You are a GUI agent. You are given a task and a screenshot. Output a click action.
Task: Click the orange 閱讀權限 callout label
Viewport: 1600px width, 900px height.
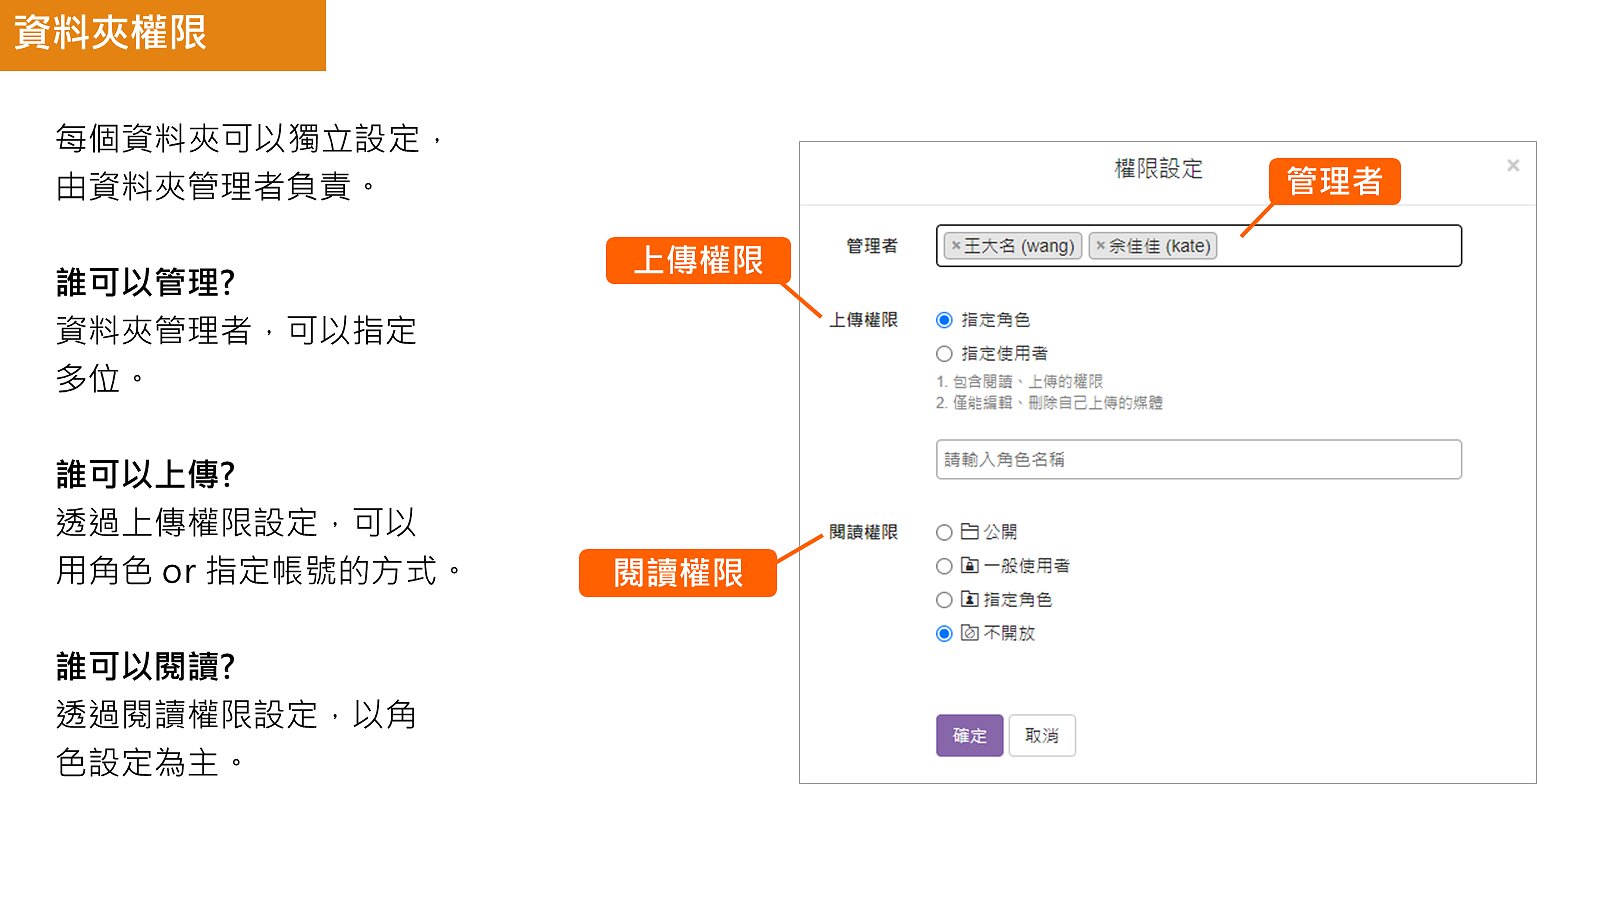point(678,573)
